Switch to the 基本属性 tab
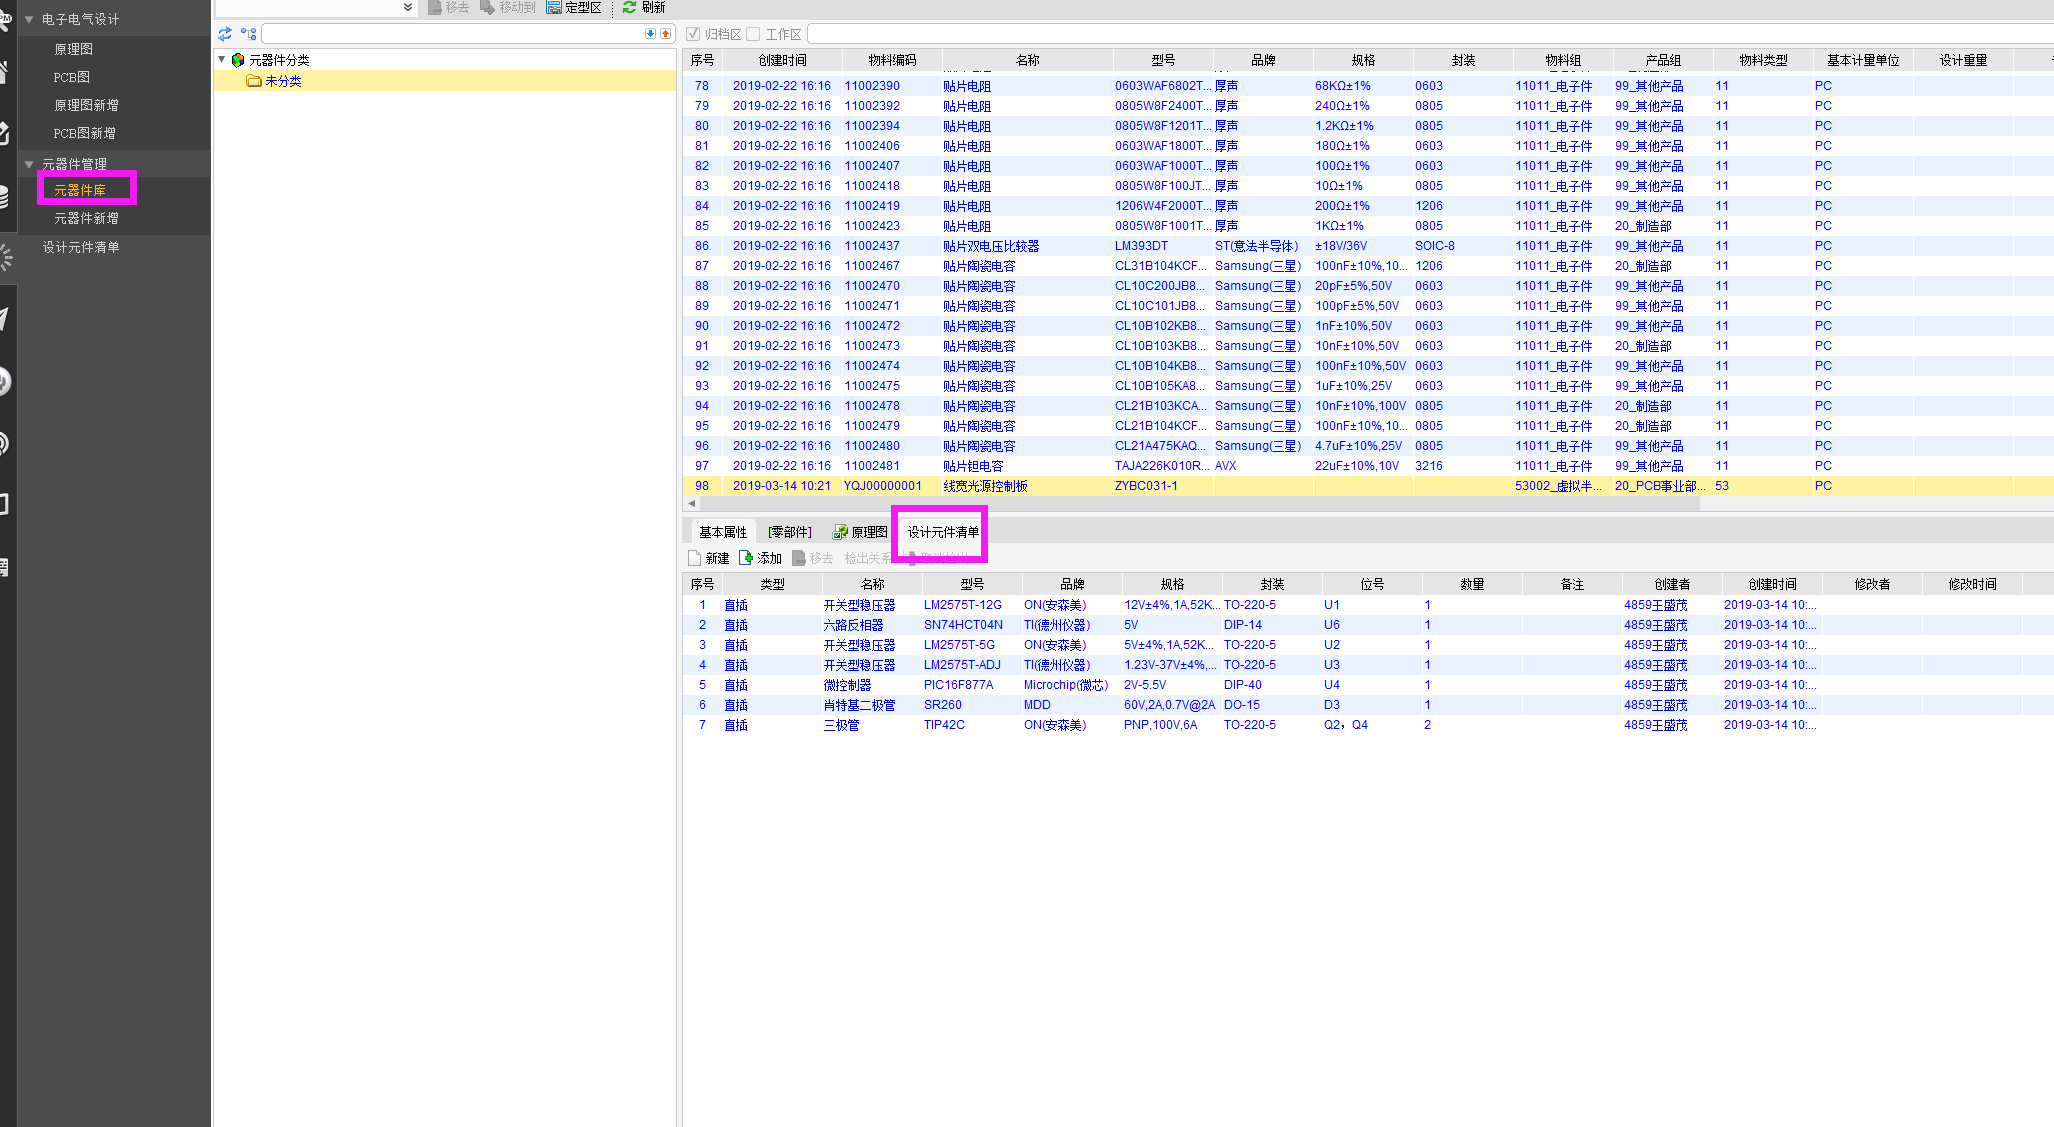 pyautogui.click(x=722, y=532)
